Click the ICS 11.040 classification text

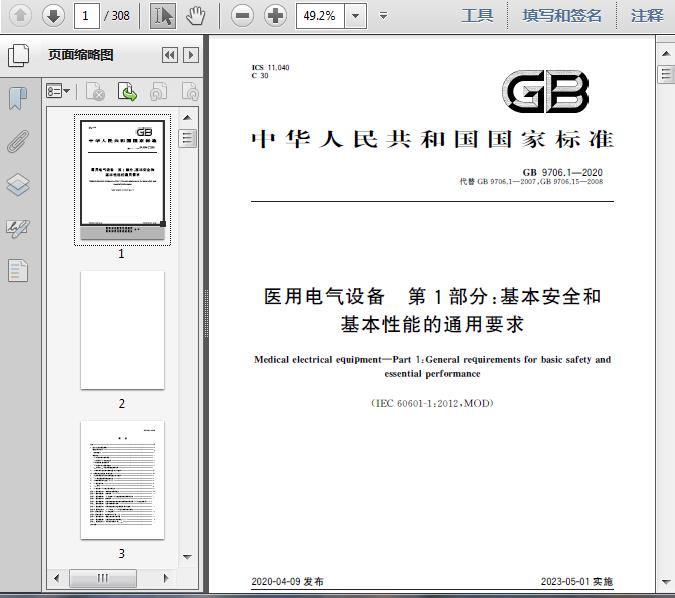(270, 67)
